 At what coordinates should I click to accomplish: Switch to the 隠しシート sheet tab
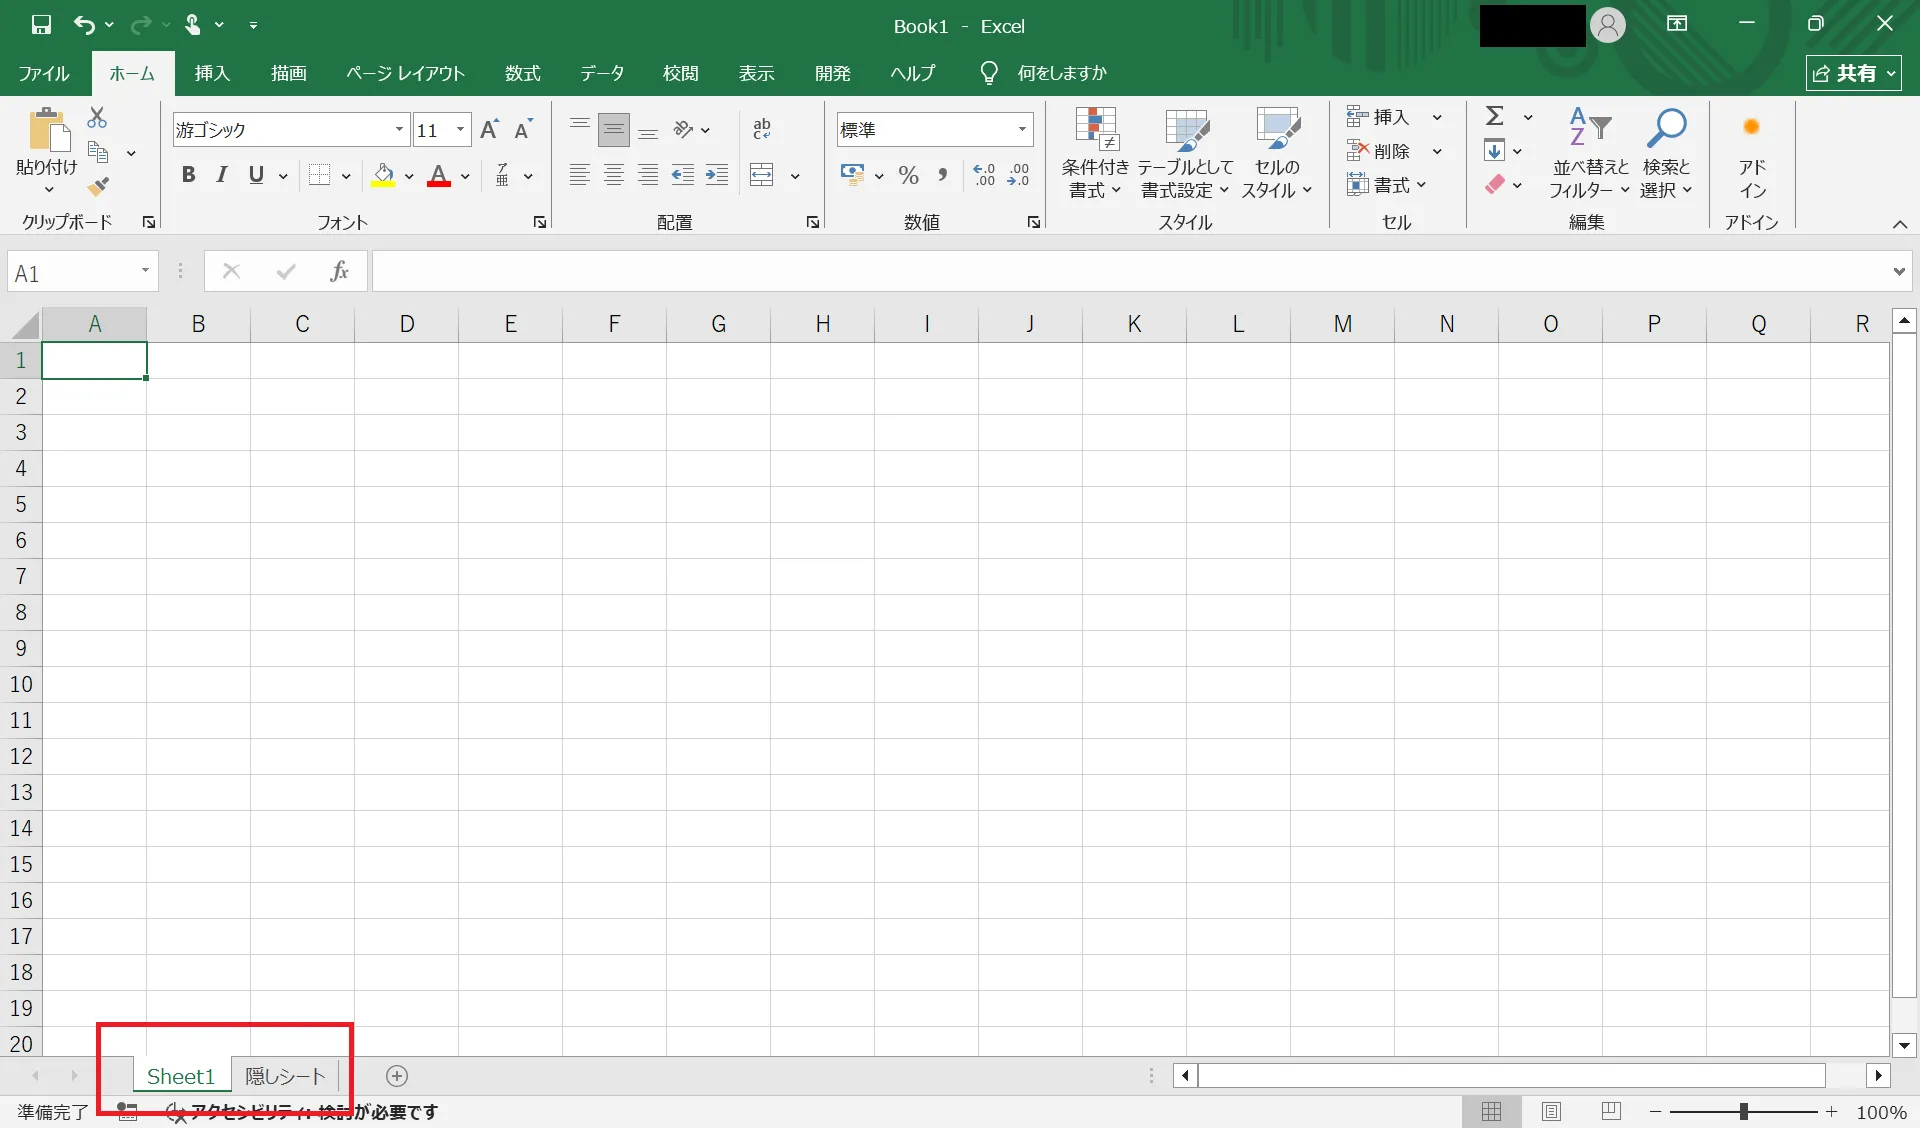(285, 1076)
